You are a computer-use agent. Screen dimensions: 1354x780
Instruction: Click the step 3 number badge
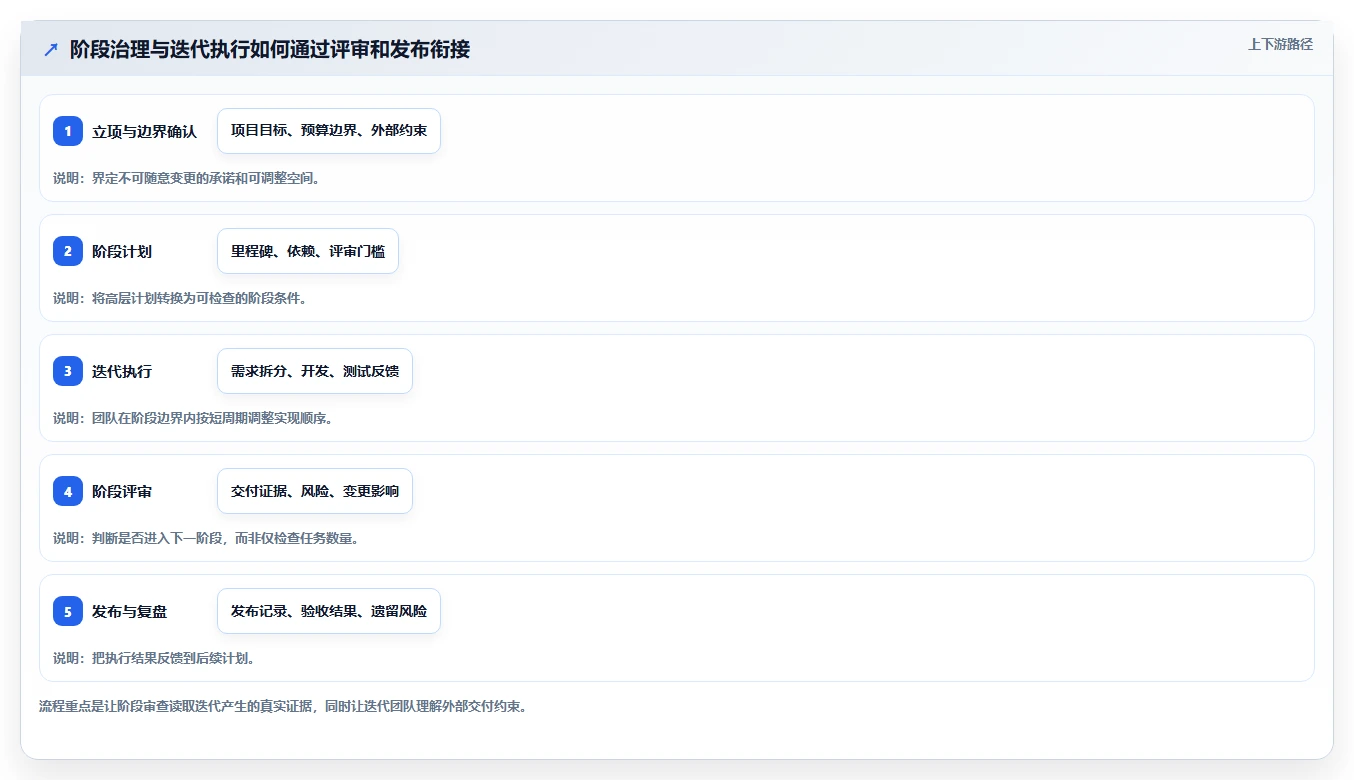point(68,371)
